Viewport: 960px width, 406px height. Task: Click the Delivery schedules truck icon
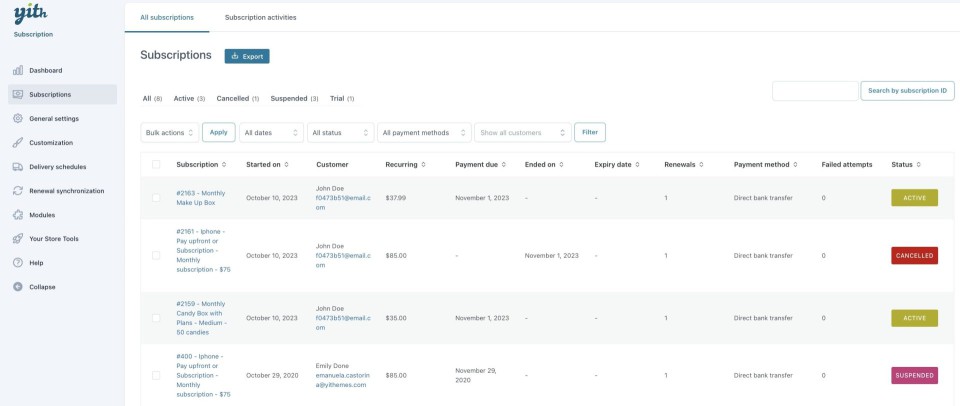pyautogui.click(x=18, y=167)
